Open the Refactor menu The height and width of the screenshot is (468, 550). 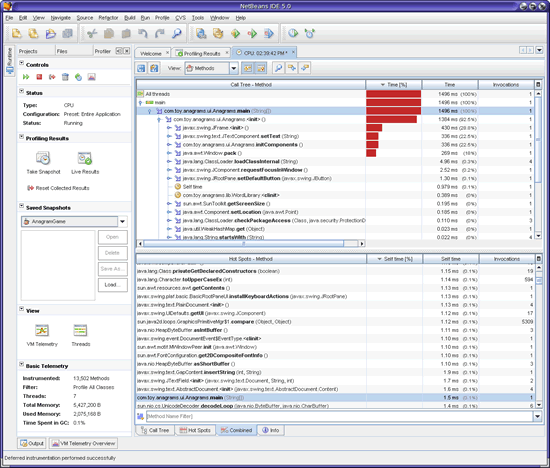(x=108, y=18)
